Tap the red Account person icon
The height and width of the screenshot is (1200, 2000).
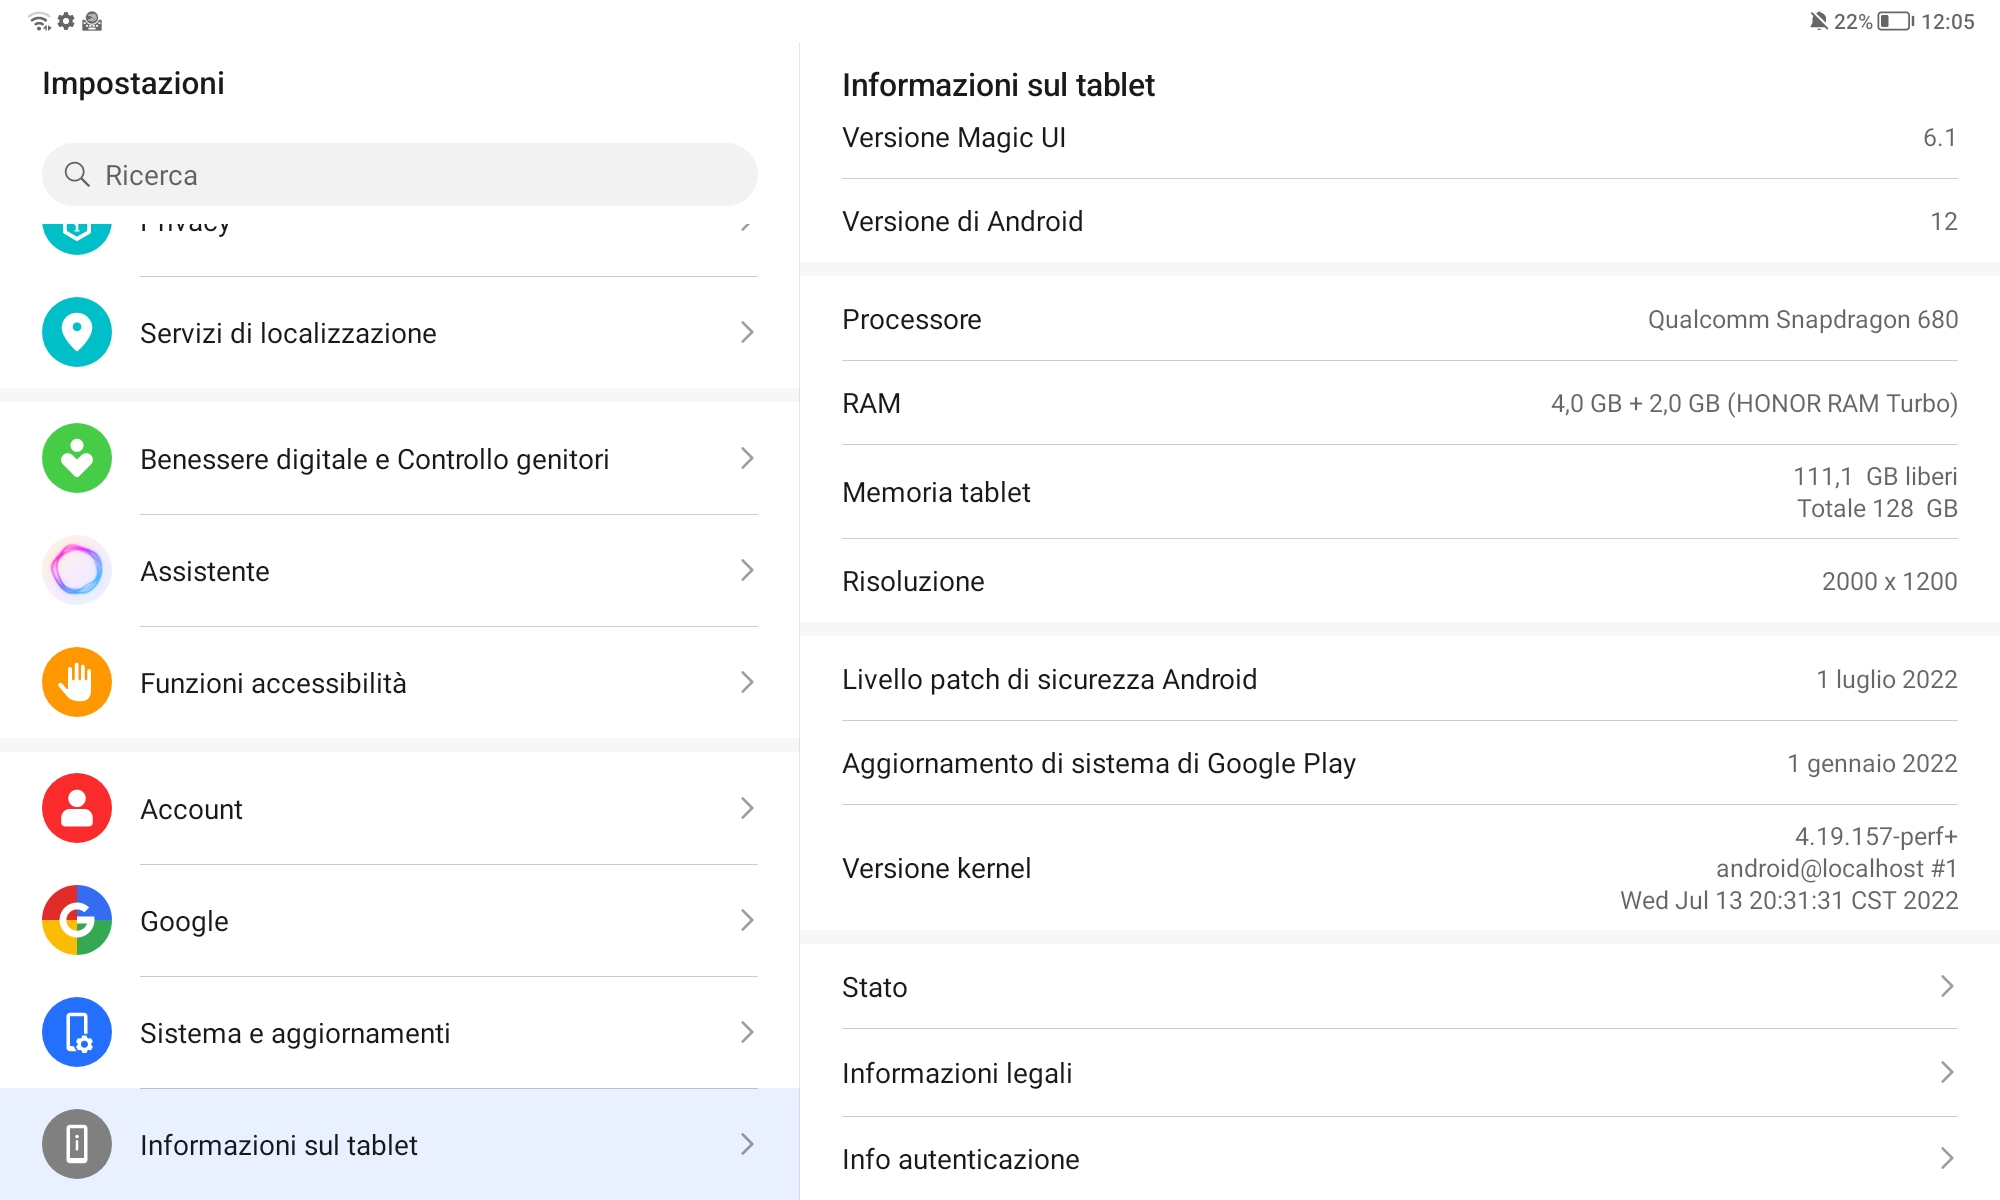pyautogui.click(x=77, y=808)
